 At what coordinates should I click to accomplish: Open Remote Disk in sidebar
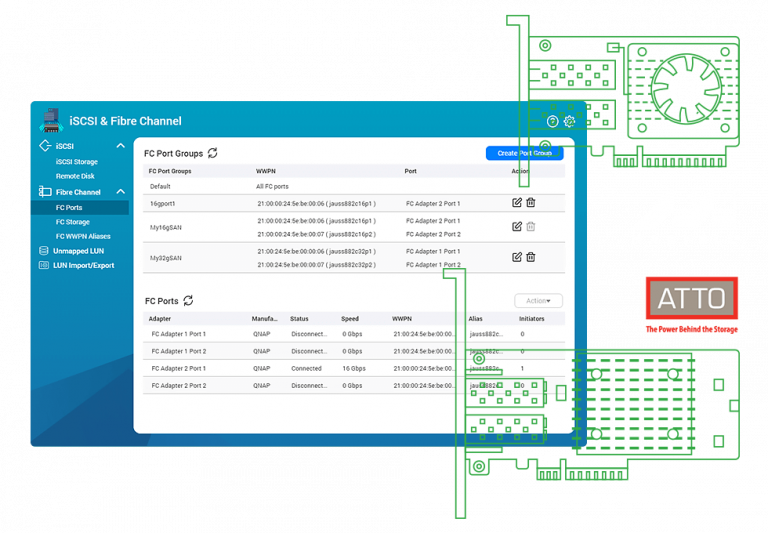pos(75,176)
